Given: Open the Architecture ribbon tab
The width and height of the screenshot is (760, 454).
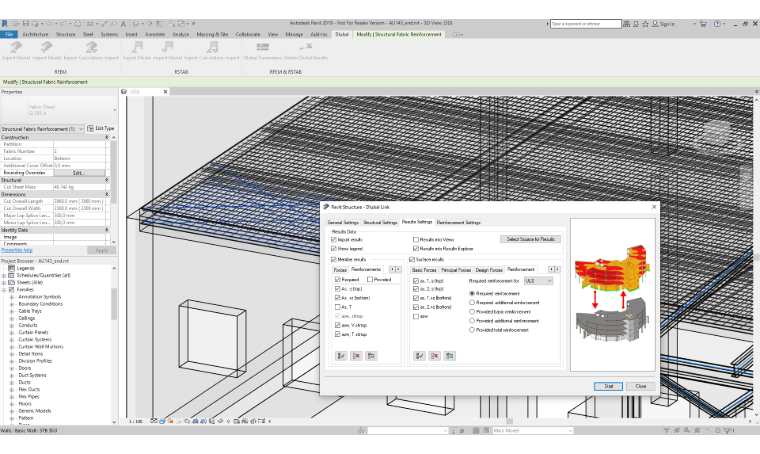Looking at the screenshot, I should 35,34.
